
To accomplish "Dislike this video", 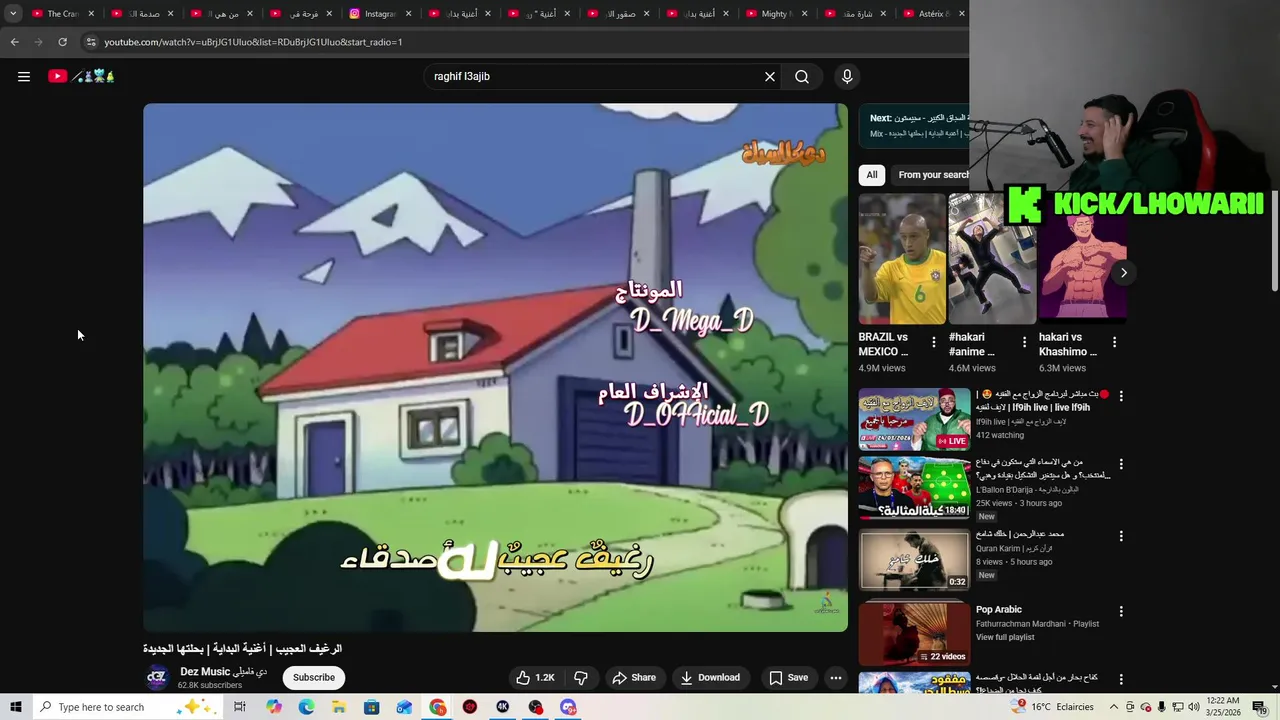I will (x=580, y=677).
